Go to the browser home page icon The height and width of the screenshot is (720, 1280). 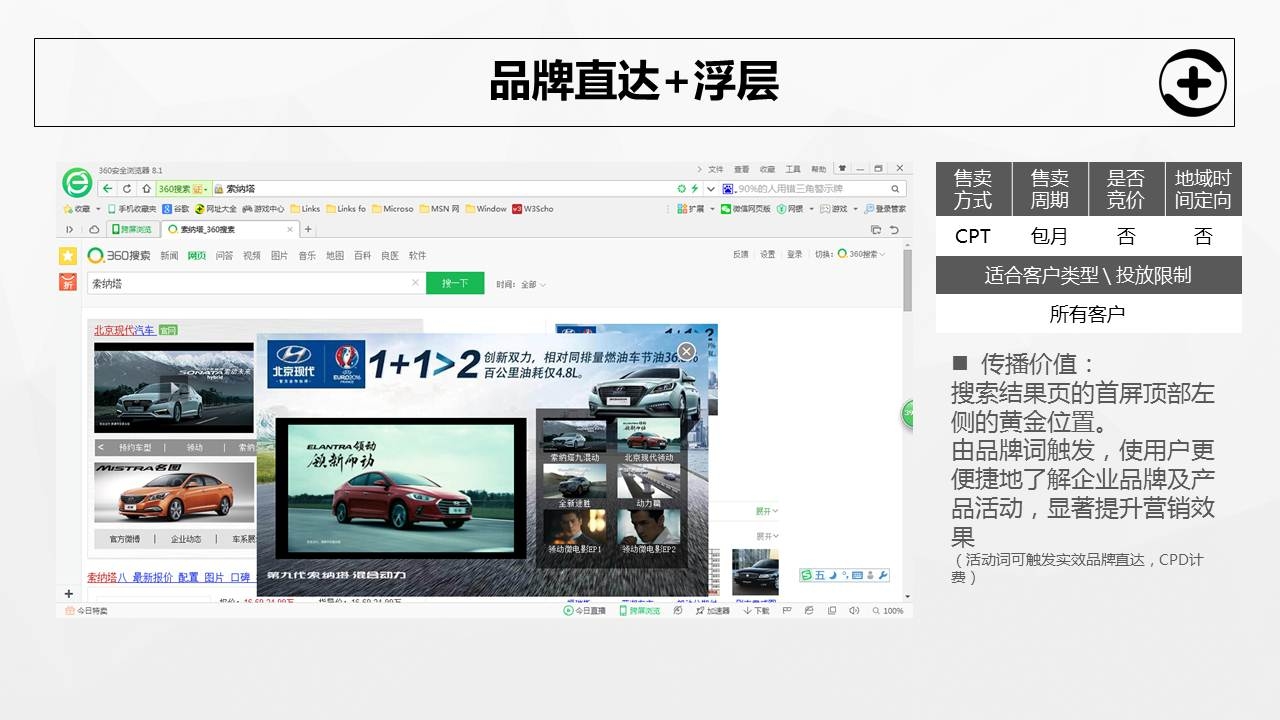(146, 189)
